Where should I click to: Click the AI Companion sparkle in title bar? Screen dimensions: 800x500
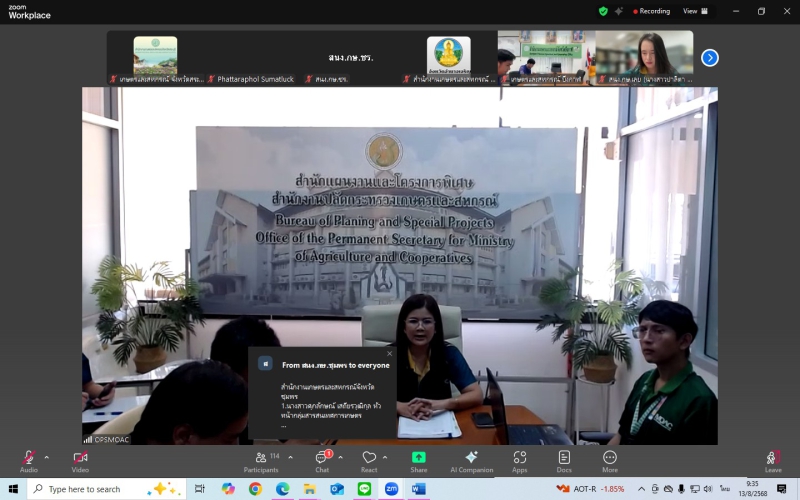coord(619,11)
